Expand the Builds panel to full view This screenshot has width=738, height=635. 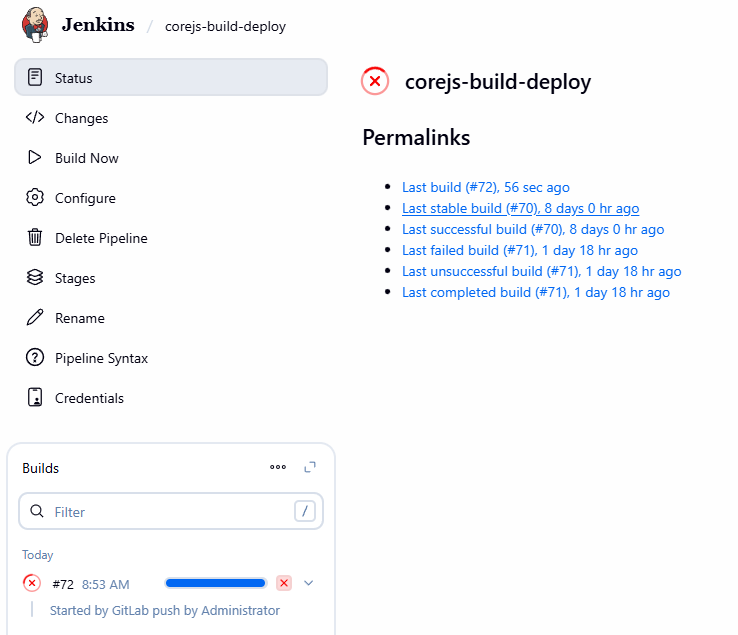(x=310, y=467)
